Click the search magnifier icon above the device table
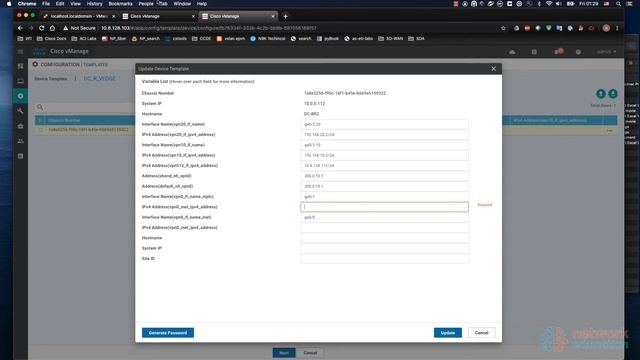This screenshot has height=360, width=640. (x=40, y=107)
